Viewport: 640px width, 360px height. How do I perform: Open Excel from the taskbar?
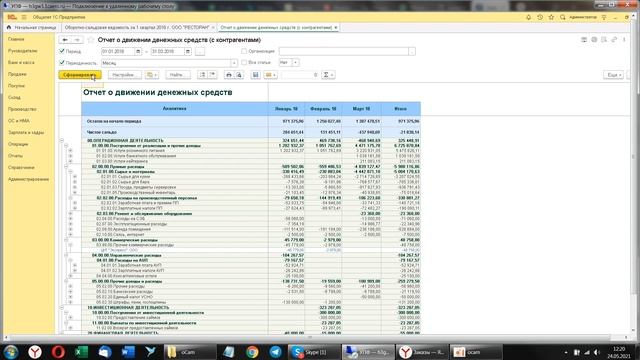click(x=82, y=352)
